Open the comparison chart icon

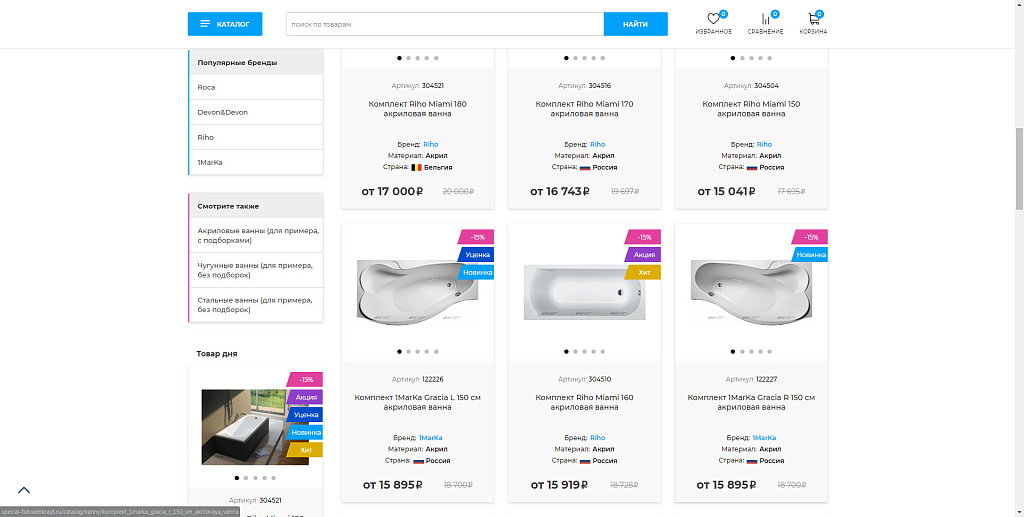point(765,20)
